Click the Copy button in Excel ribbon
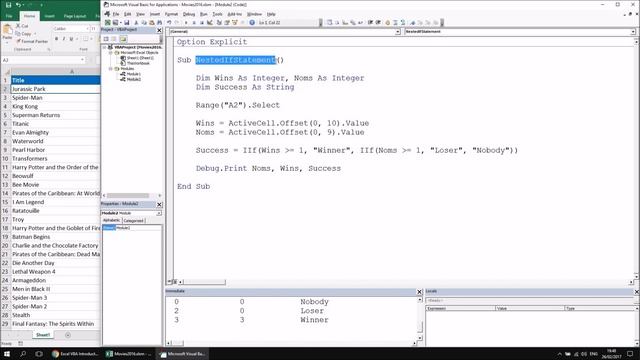Image resolution: width=640 pixels, height=360 pixels. pos(23,33)
